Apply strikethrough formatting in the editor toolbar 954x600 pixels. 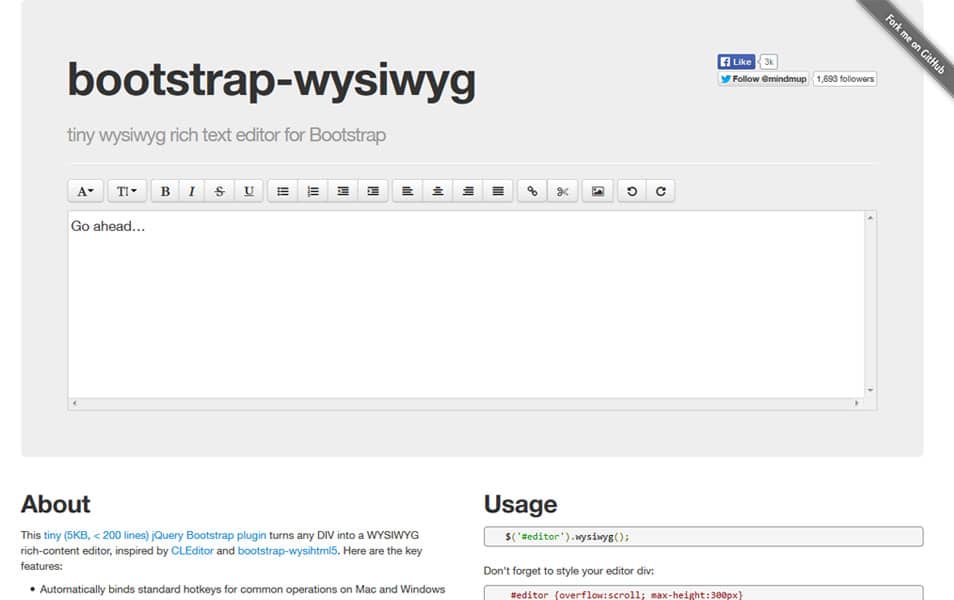click(x=219, y=190)
